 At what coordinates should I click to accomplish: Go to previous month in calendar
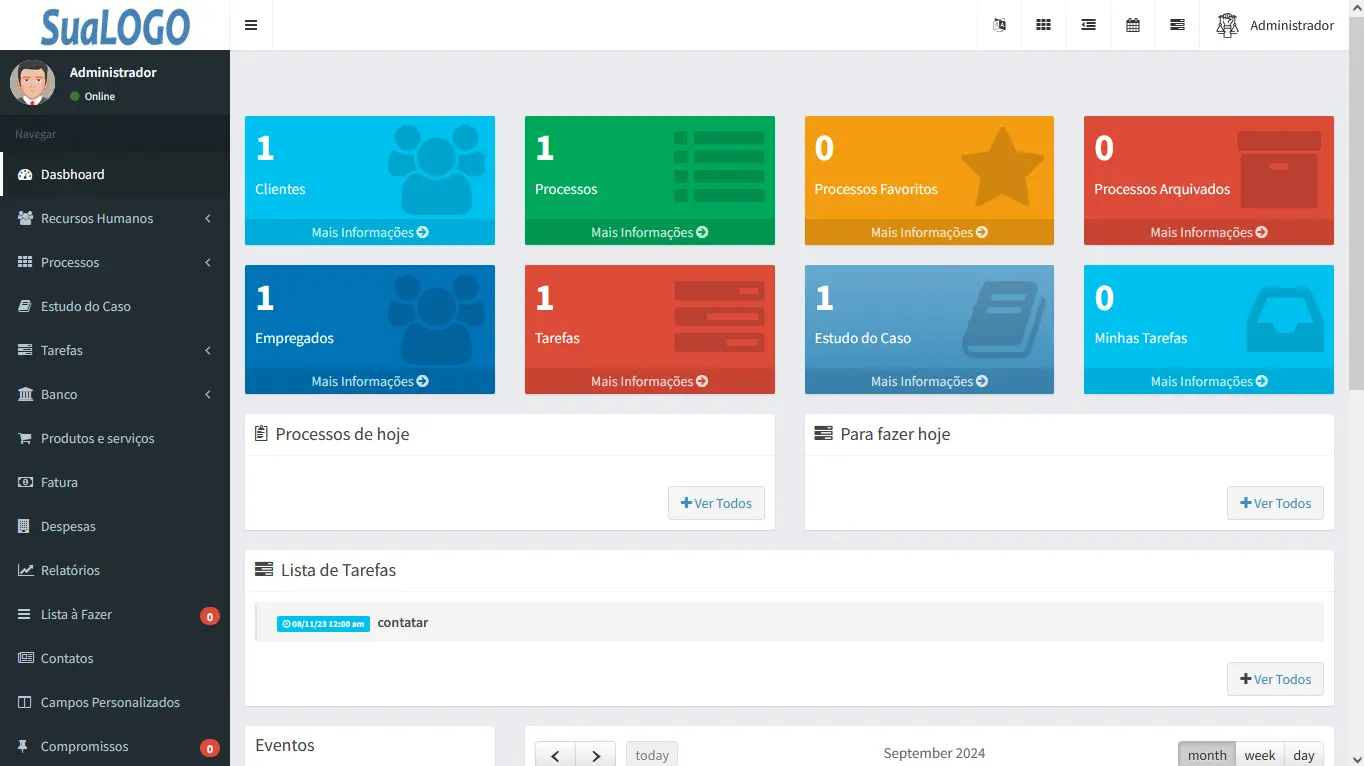[x=555, y=755]
